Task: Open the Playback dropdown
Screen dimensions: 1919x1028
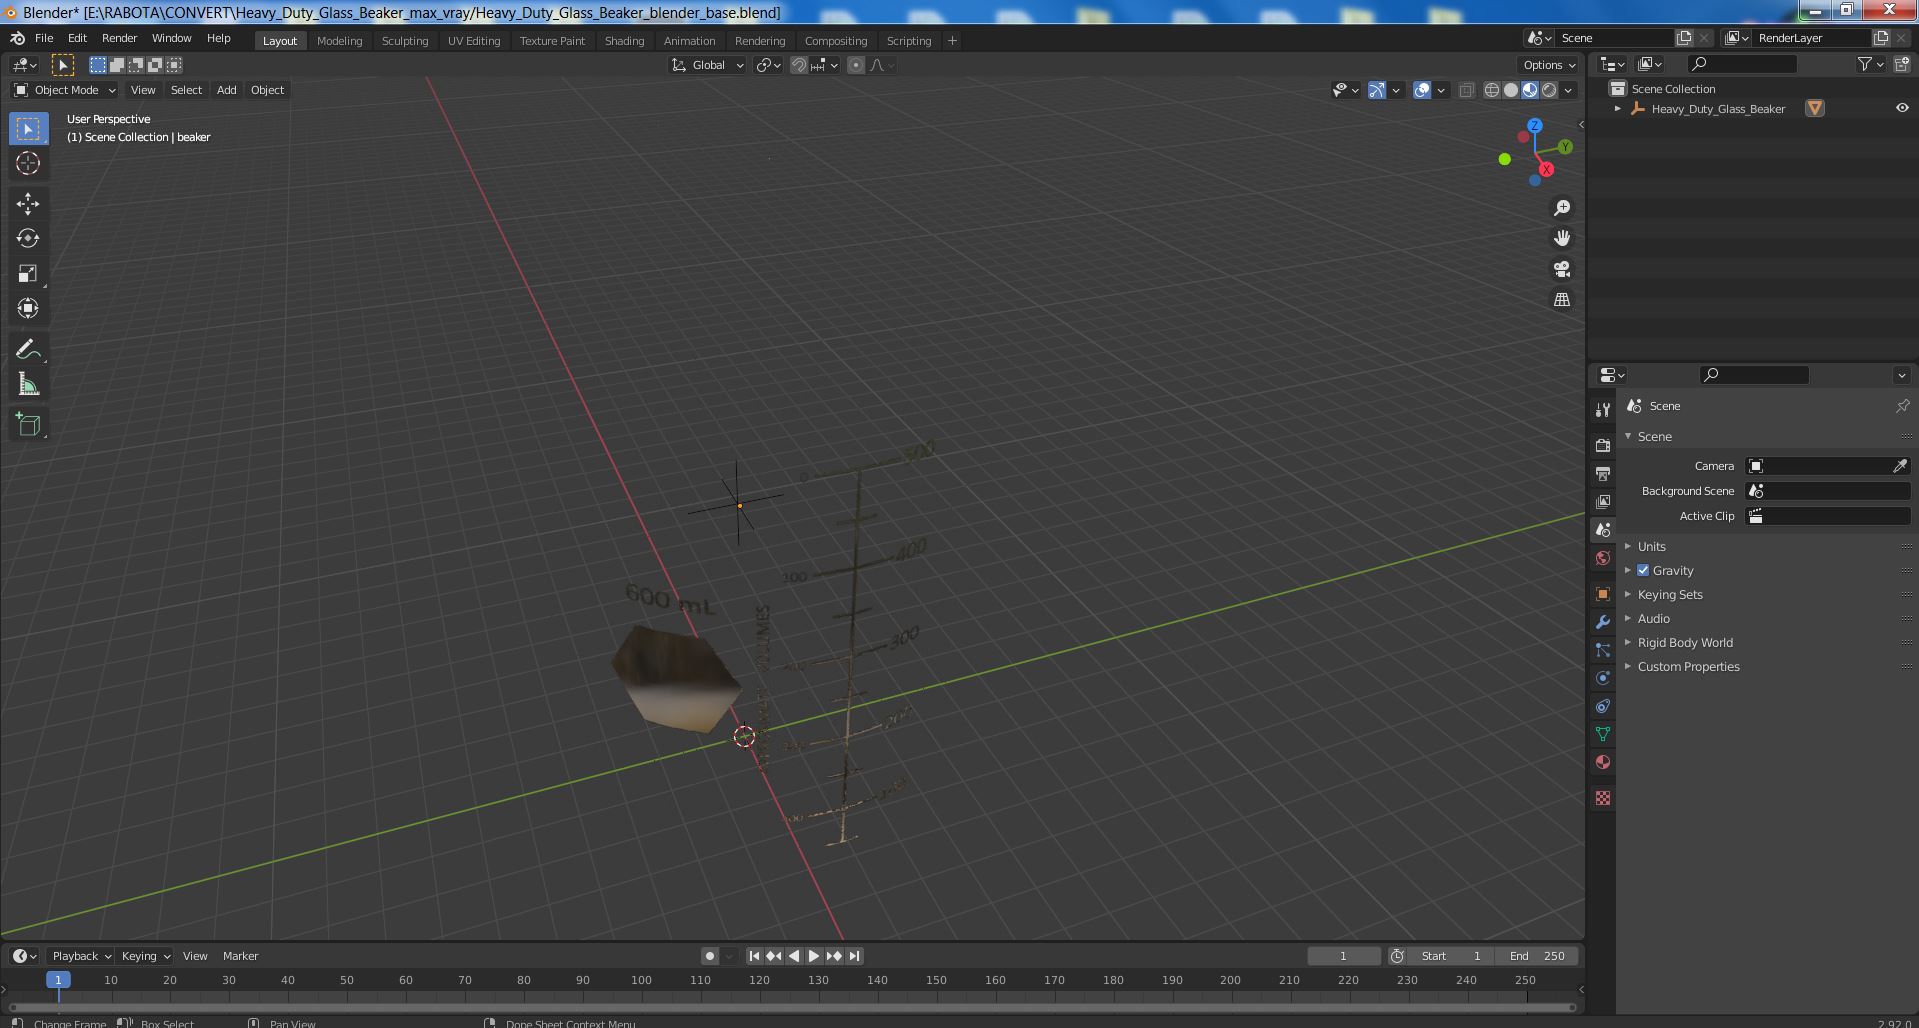Action: (x=81, y=956)
